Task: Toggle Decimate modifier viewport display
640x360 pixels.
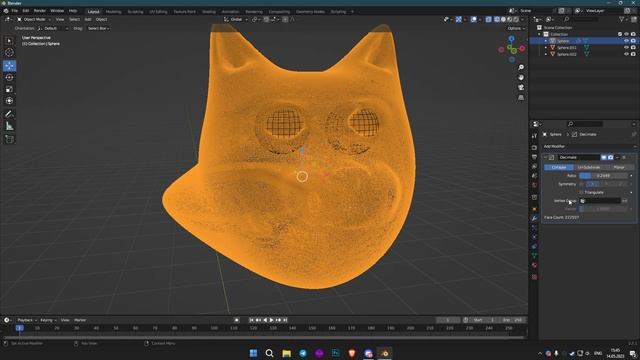Action: (604, 158)
